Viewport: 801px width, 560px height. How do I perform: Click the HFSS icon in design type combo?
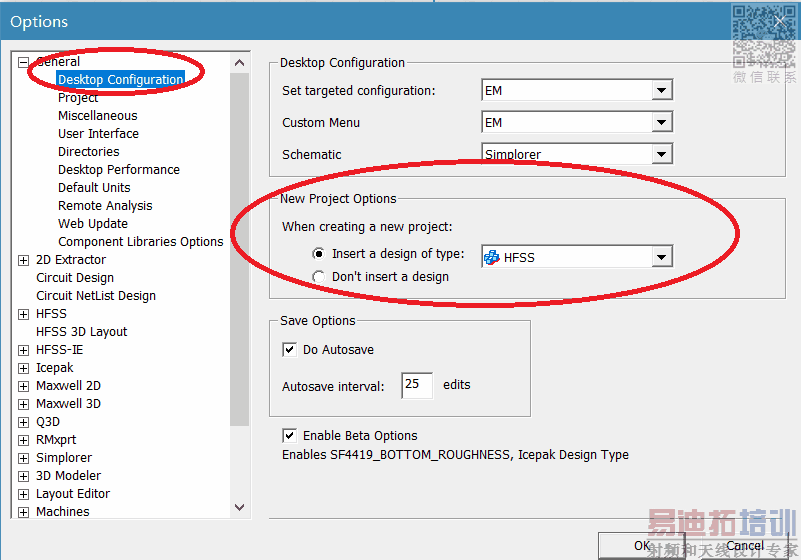click(491, 257)
